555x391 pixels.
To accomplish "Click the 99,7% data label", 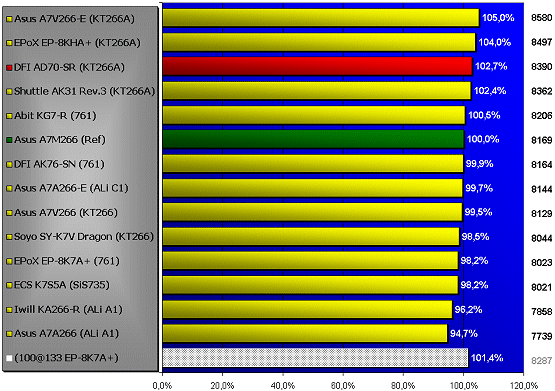I will [479, 188].
